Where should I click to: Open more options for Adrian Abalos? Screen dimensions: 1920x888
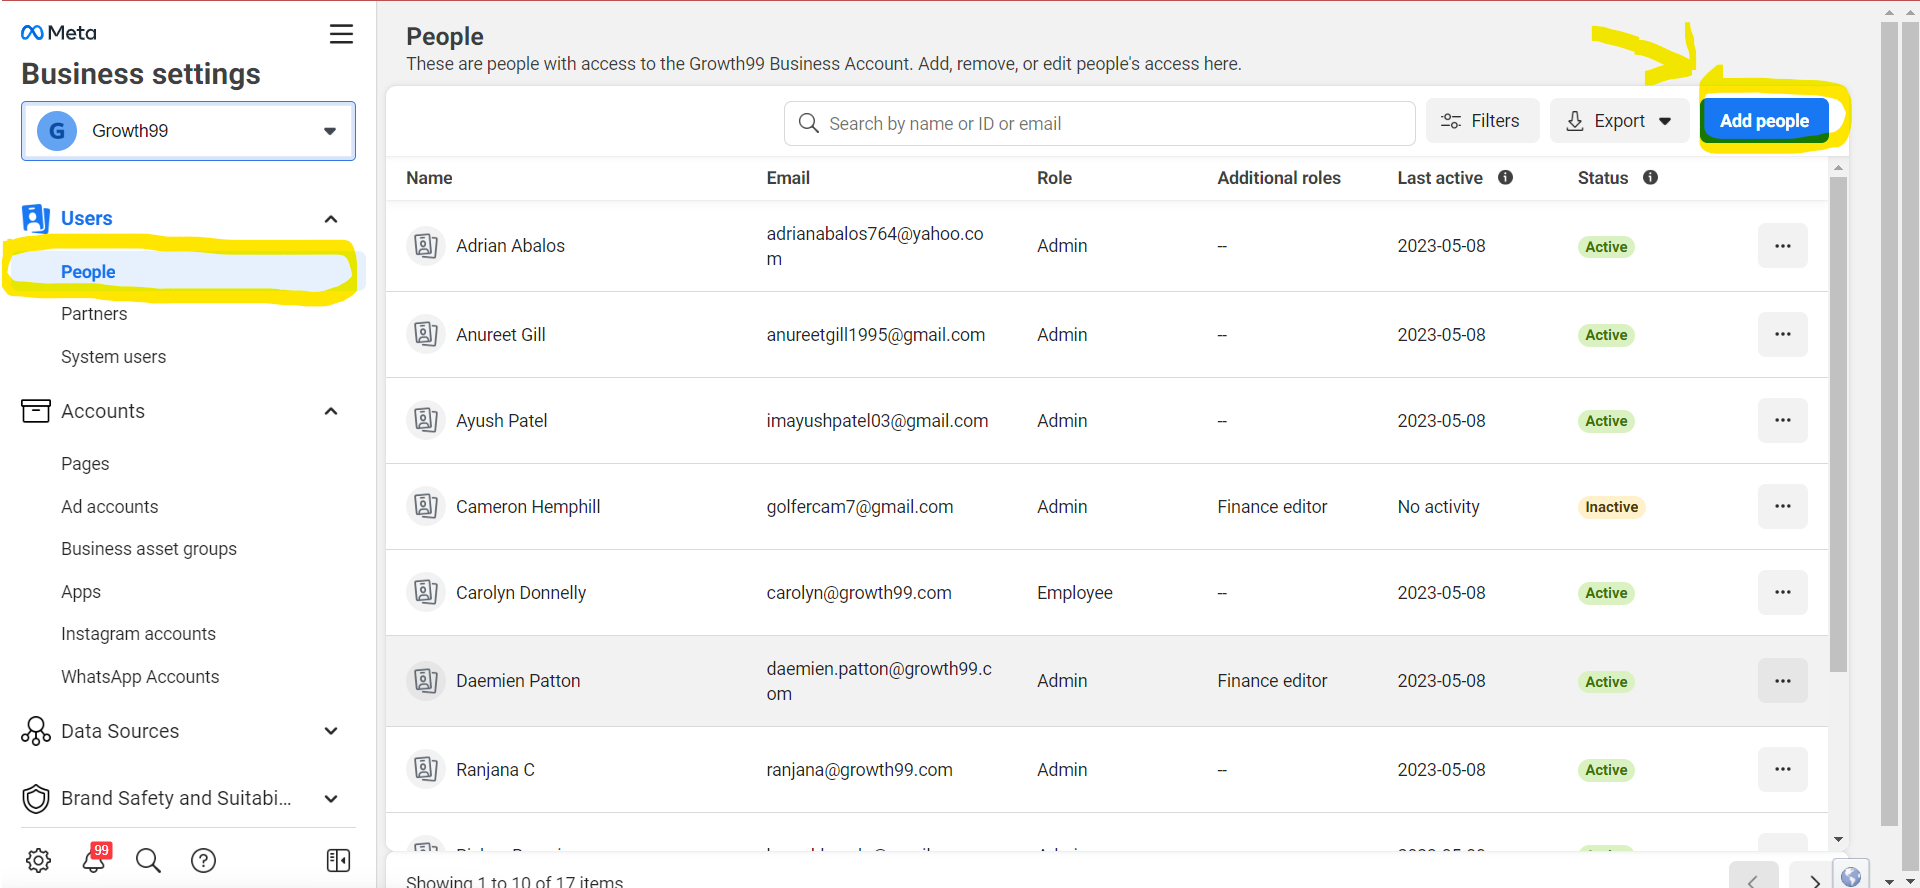1783,246
